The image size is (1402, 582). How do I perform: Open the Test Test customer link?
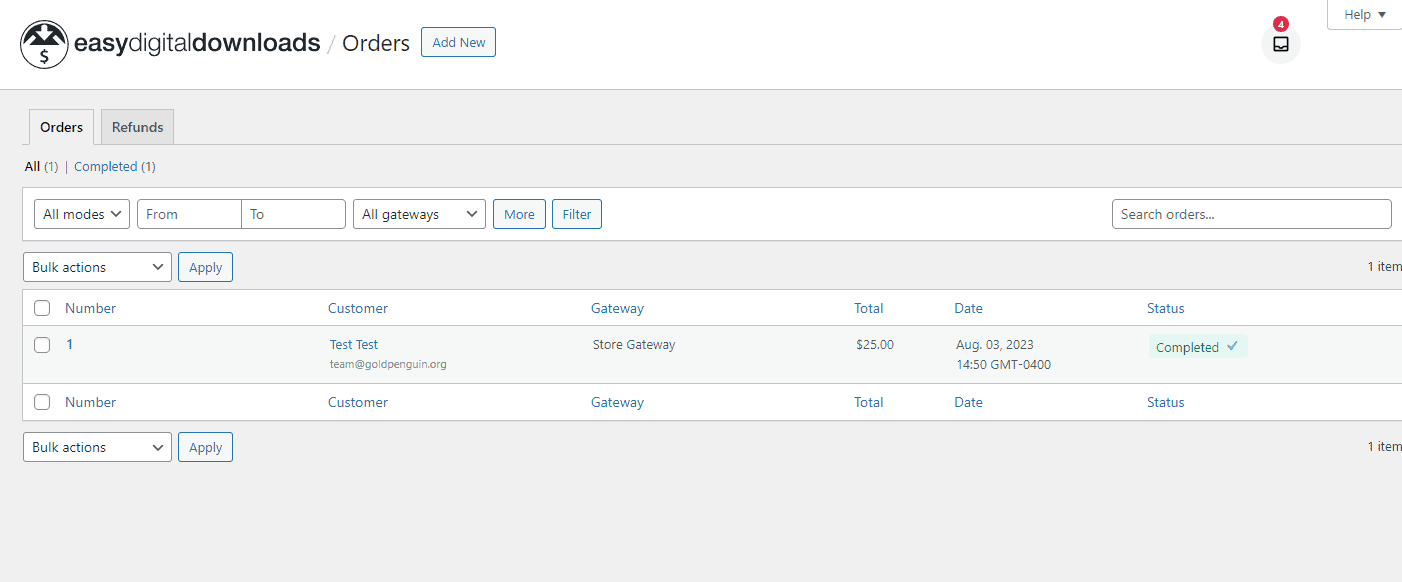(x=354, y=344)
